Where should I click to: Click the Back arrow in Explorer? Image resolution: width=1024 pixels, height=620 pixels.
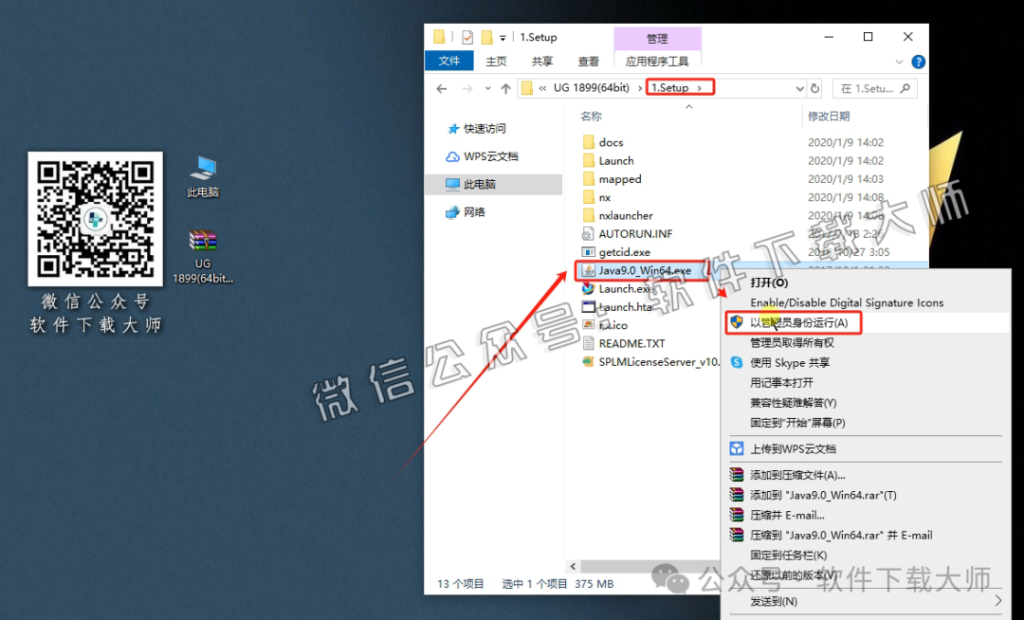[x=442, y=88]
